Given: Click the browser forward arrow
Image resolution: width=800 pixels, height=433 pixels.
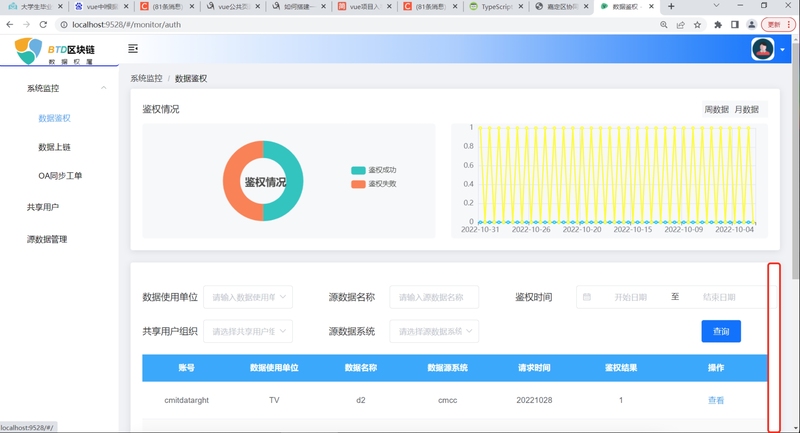Looking at the screenshot, I should [x=26, y=24].
